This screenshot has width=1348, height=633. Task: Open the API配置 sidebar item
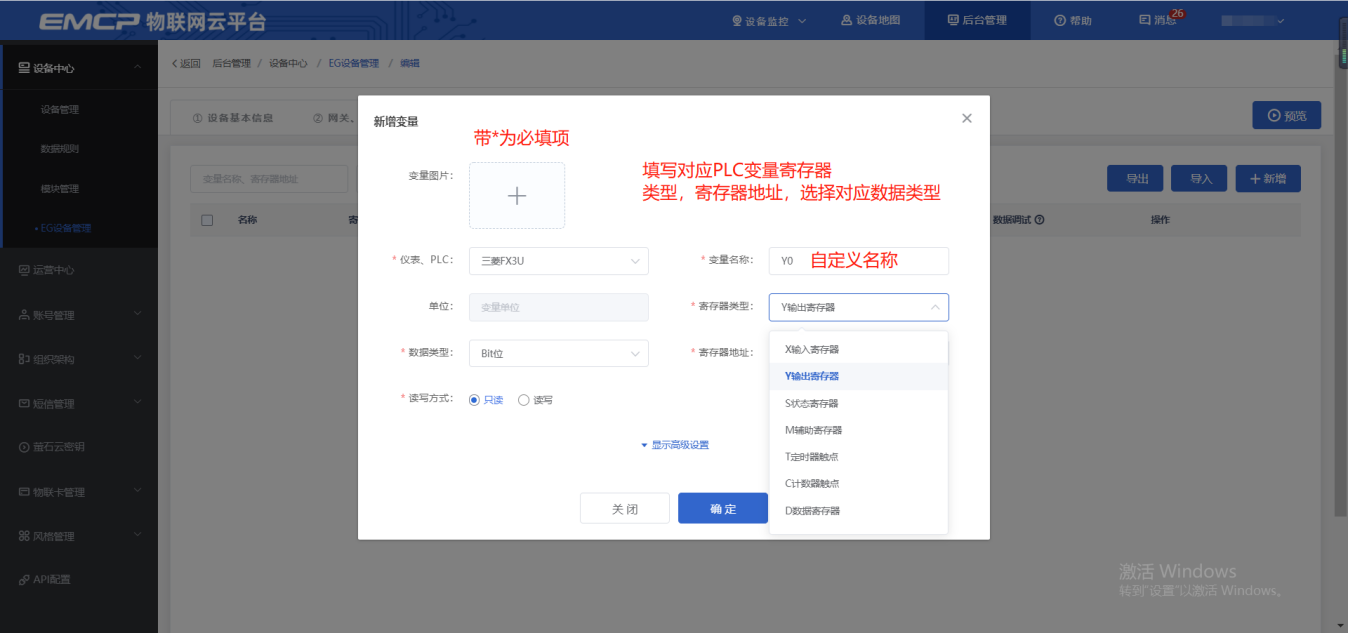point(51,580)
